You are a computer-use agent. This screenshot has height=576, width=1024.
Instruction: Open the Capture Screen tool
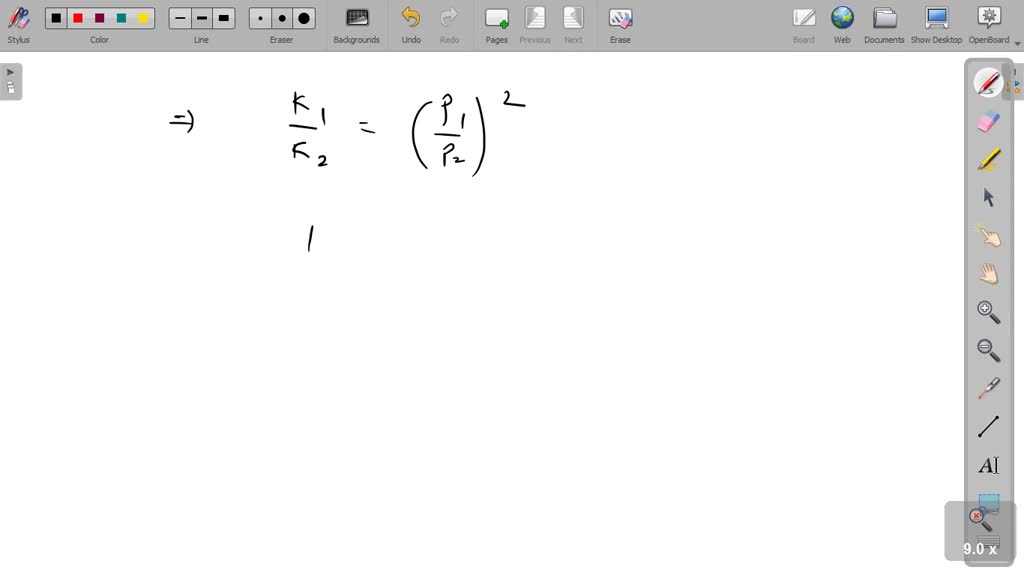click(x=988, y=505)
